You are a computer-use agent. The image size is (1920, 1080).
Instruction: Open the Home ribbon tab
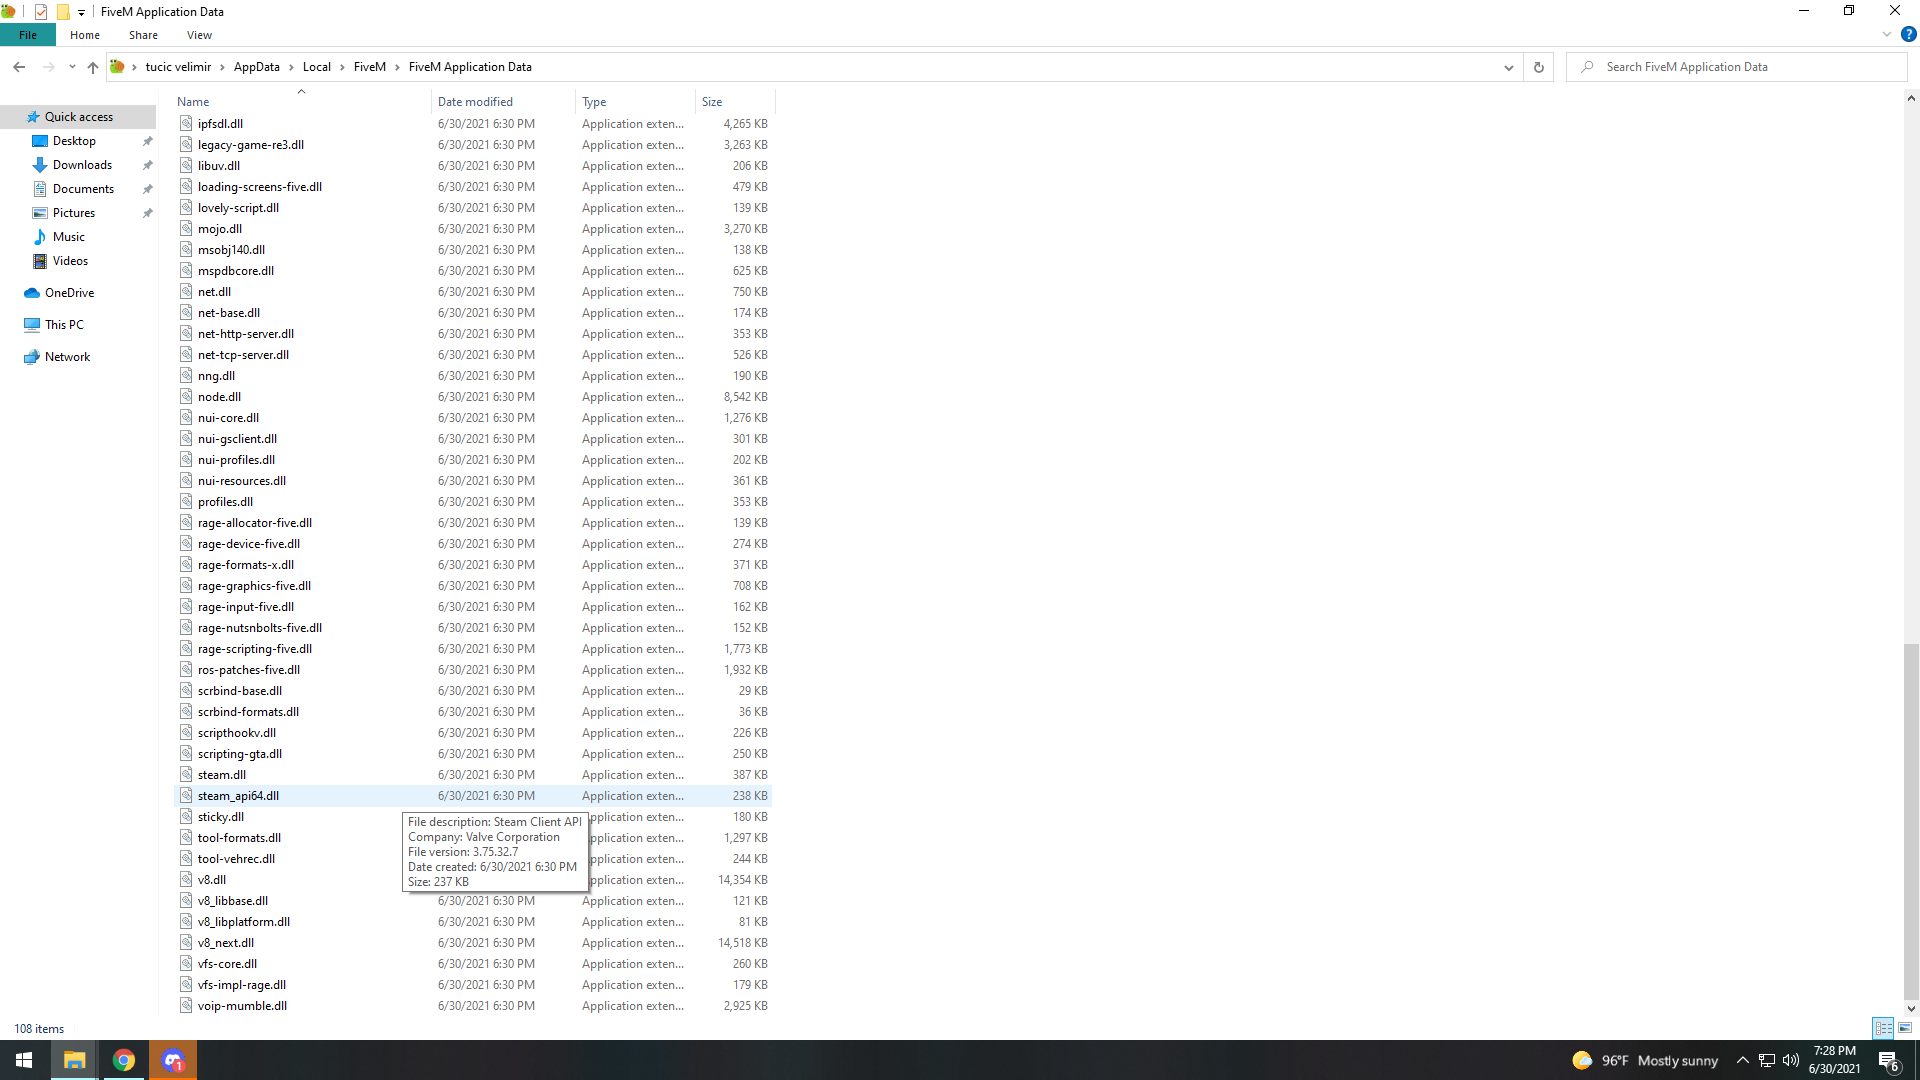click(85, 35)
